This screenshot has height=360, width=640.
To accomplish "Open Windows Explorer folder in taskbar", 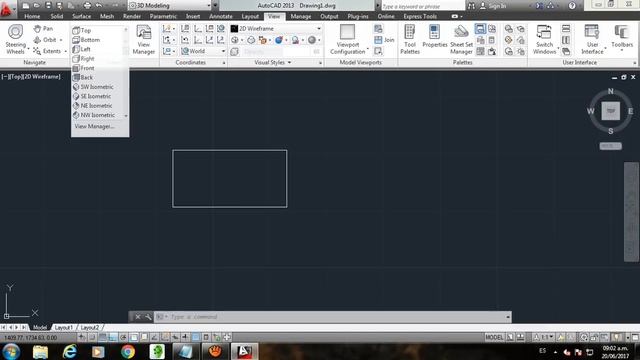I will (x=40, y=351).
